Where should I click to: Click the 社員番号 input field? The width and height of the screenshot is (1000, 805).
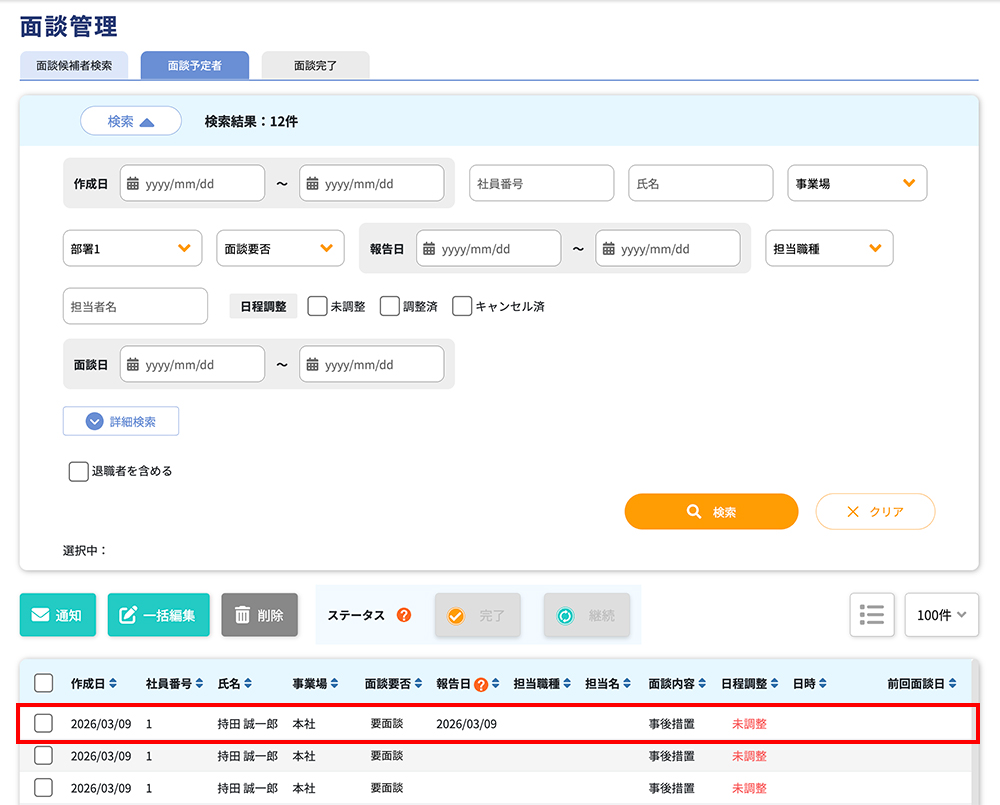tap(541, 184)
